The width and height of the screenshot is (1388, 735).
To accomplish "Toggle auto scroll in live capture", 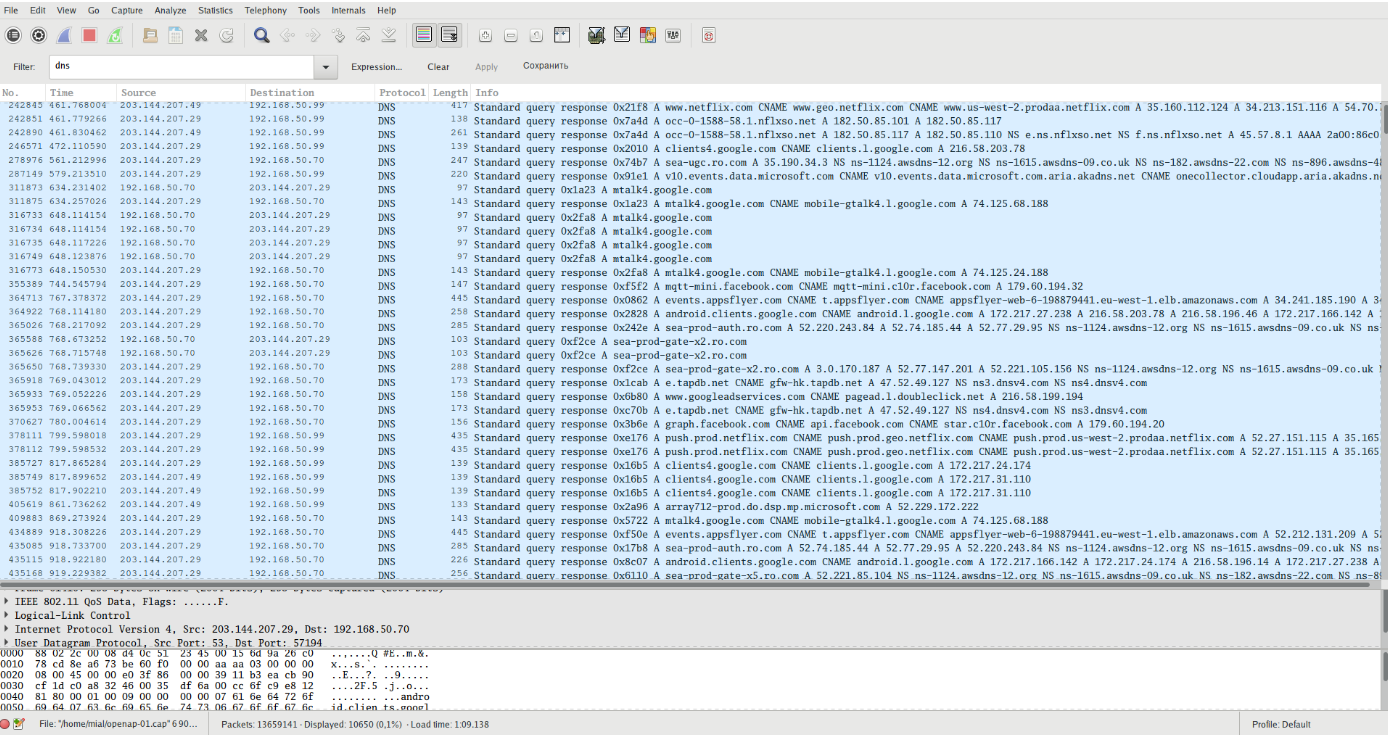I will coord(449,35).
